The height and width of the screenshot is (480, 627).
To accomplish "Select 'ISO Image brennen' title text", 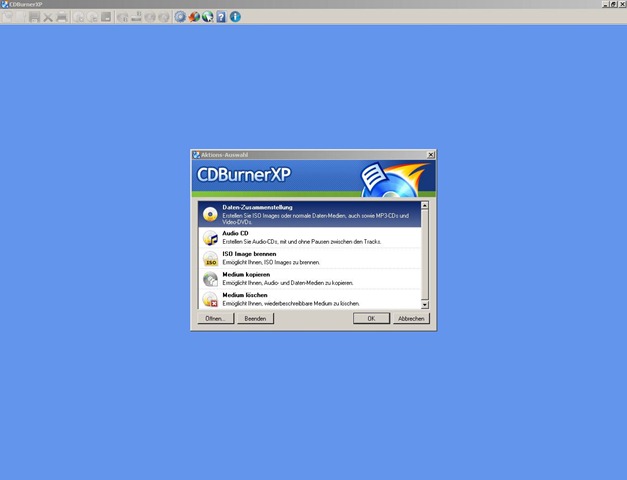I will pyautogui.click(x=250, y=254).
